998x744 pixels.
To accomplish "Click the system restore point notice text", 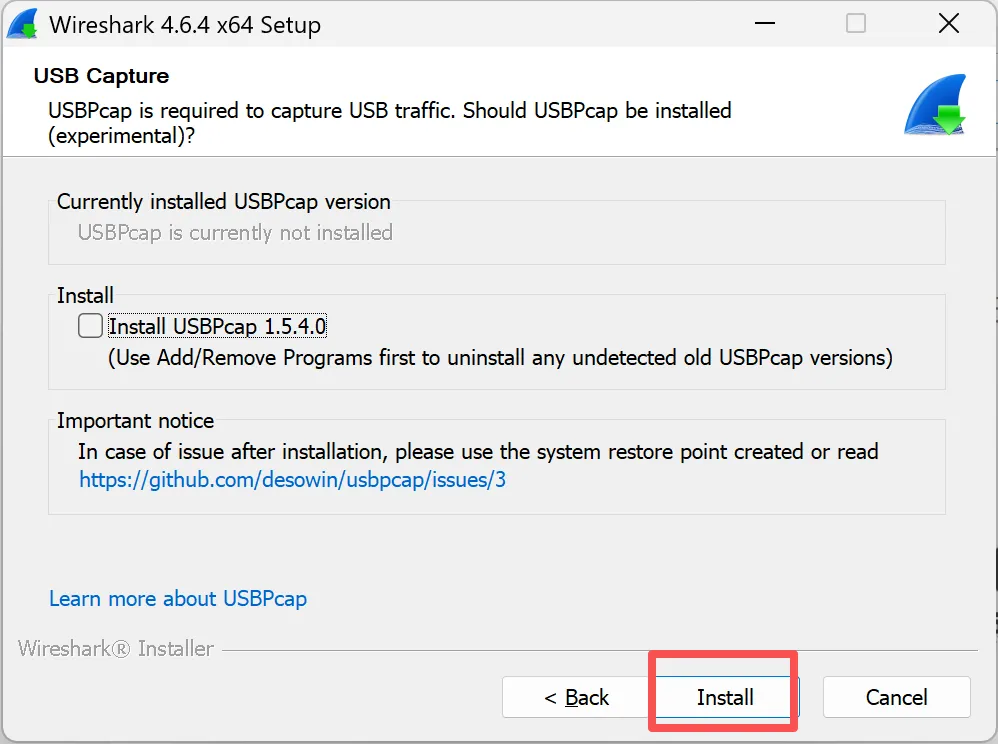I will (x=478, y=452).
